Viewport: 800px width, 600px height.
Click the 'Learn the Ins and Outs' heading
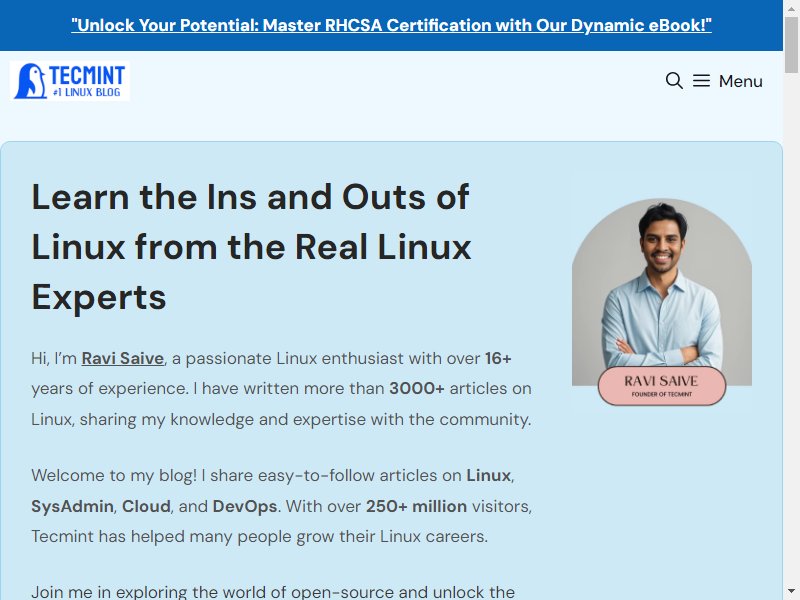(251, 247)
